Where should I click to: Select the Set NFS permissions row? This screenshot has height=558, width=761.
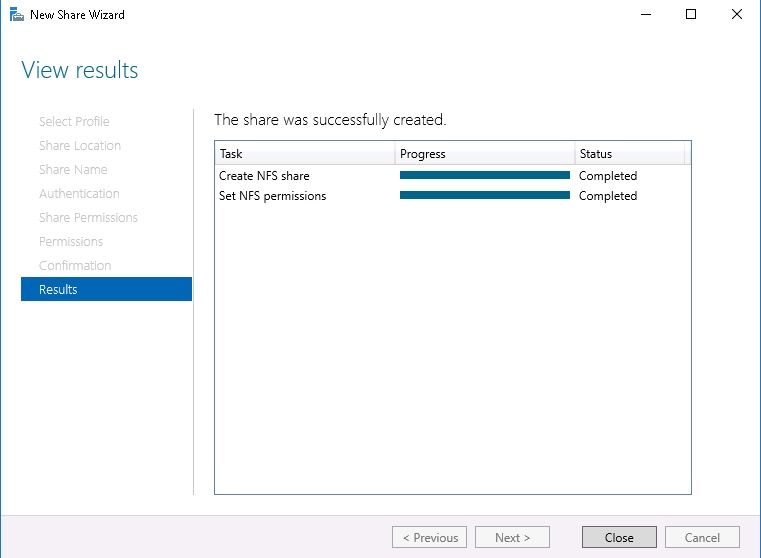452,196
